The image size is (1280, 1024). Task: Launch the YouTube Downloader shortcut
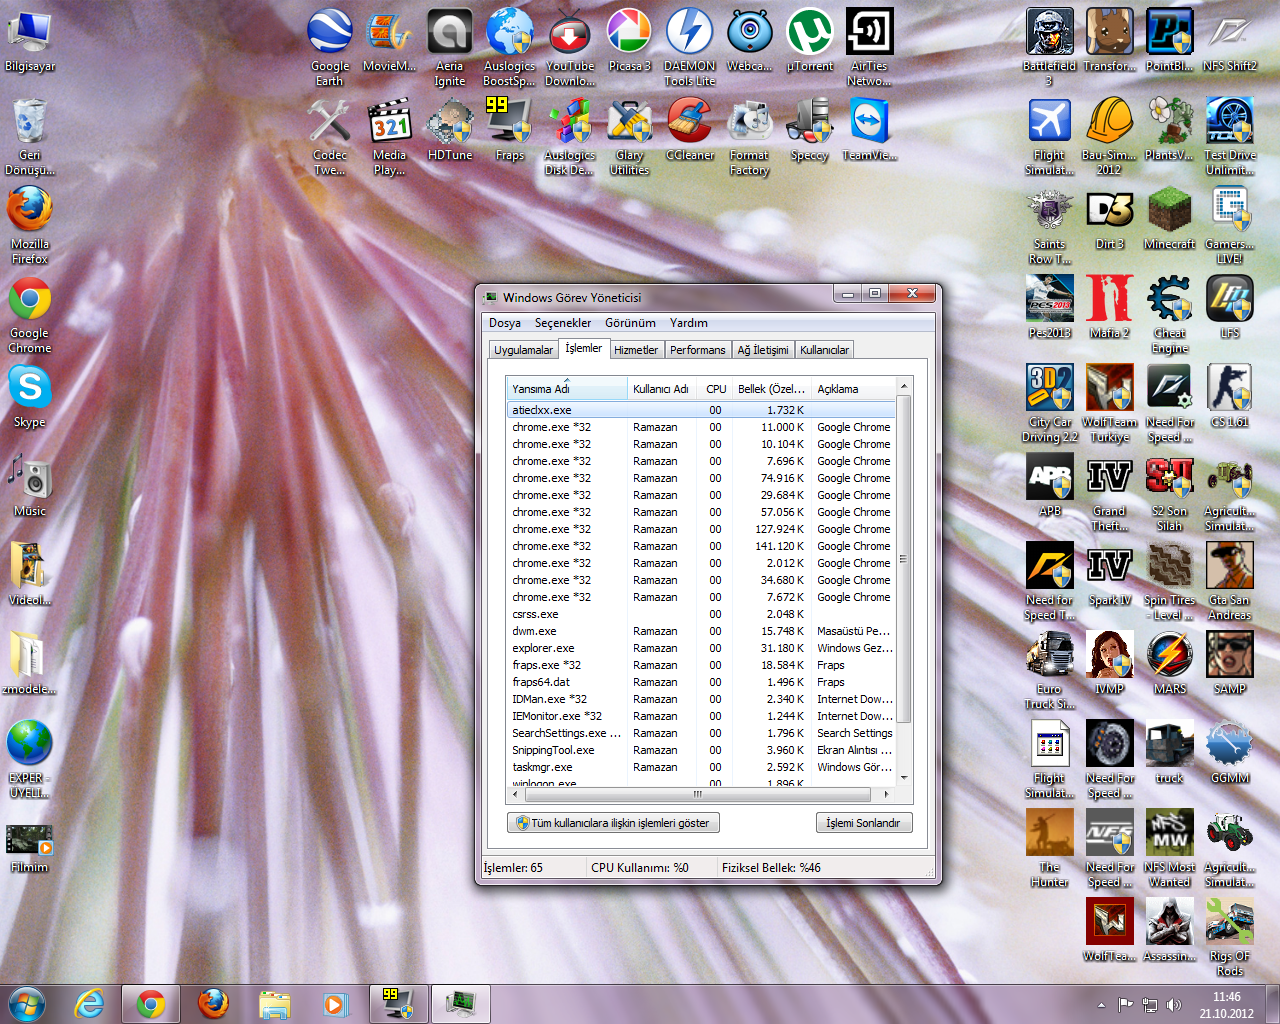[x=570, y=47]
